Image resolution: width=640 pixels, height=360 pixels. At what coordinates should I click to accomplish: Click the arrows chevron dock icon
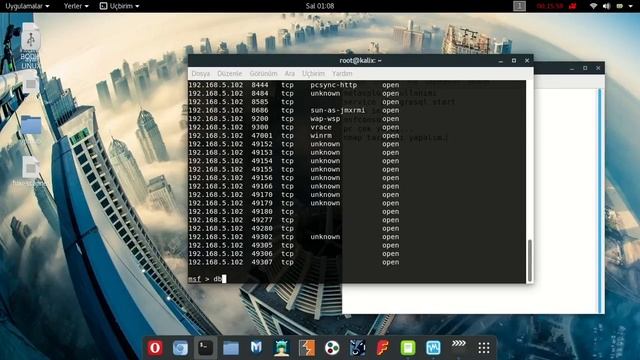pyautogui.click(x=458, y=344)
